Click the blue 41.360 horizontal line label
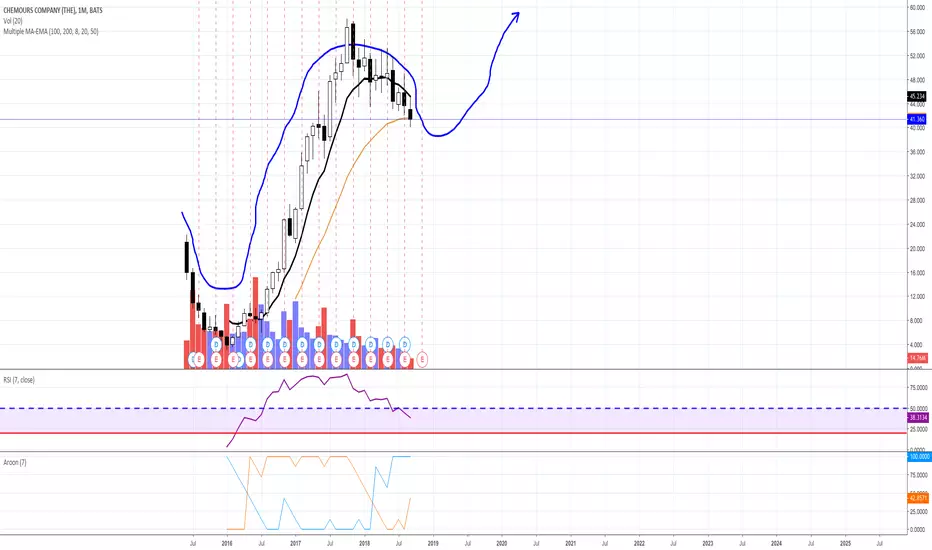This screenshot has height=550, width=932. tap(917, 120)
